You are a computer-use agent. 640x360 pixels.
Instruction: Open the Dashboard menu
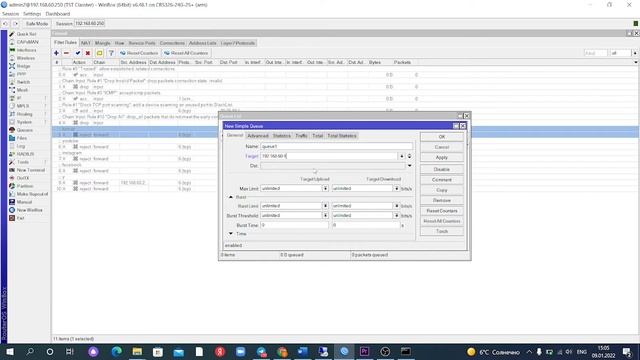click(x=58, y=14)
